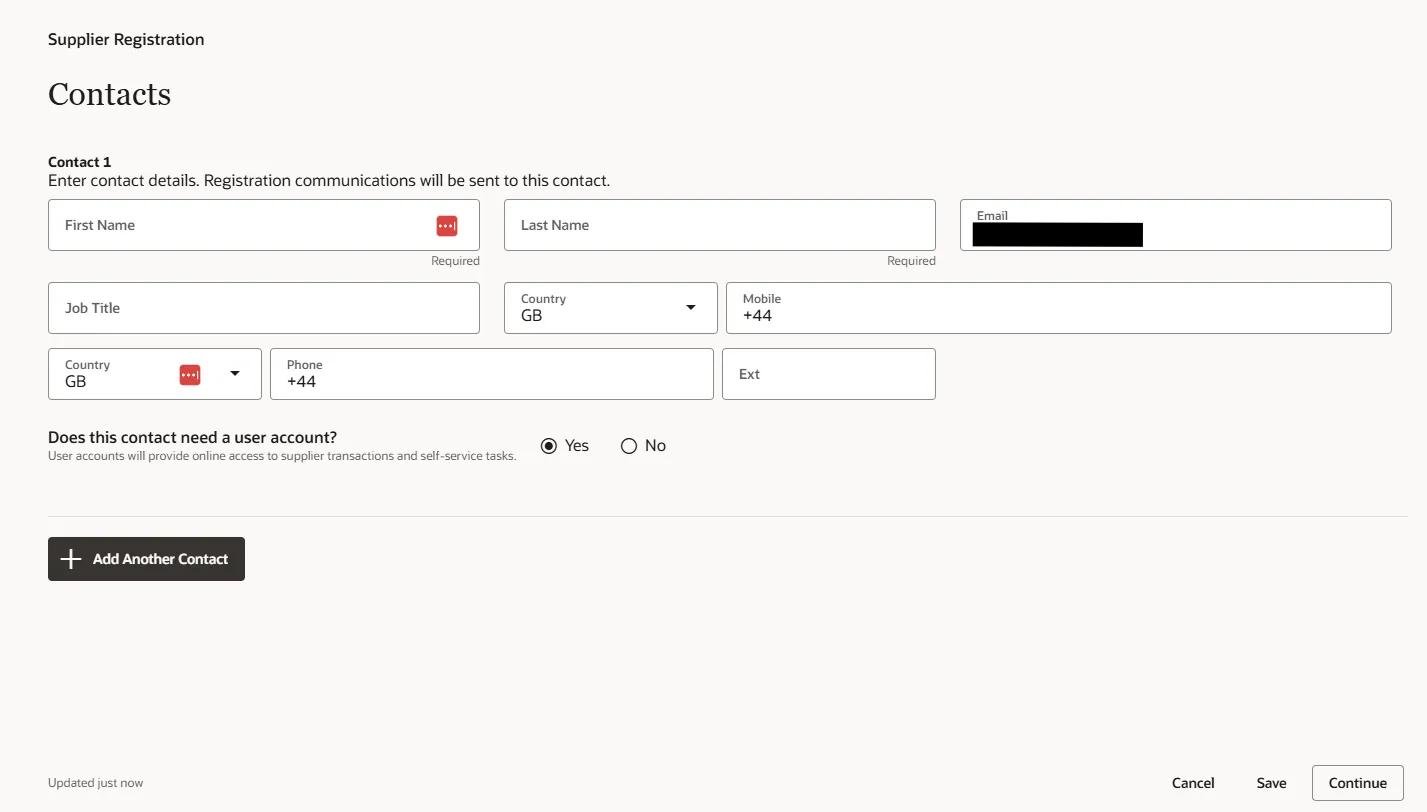This screenshot has height=812, width=1427.
Task: Click the 'Enter contact details' instruction text
Action: pos(329,181)
